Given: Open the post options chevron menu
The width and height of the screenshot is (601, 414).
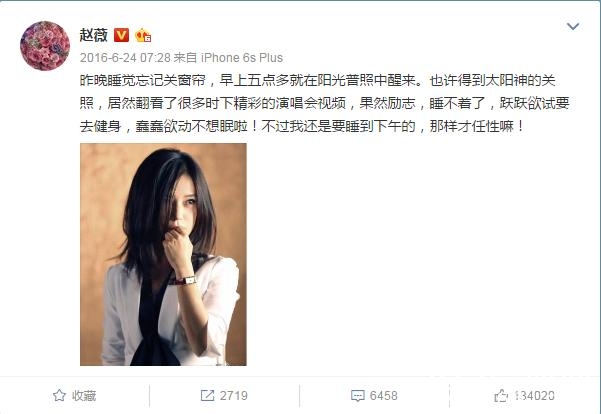Looking at the screenshot, I should (x=573, y=26).
